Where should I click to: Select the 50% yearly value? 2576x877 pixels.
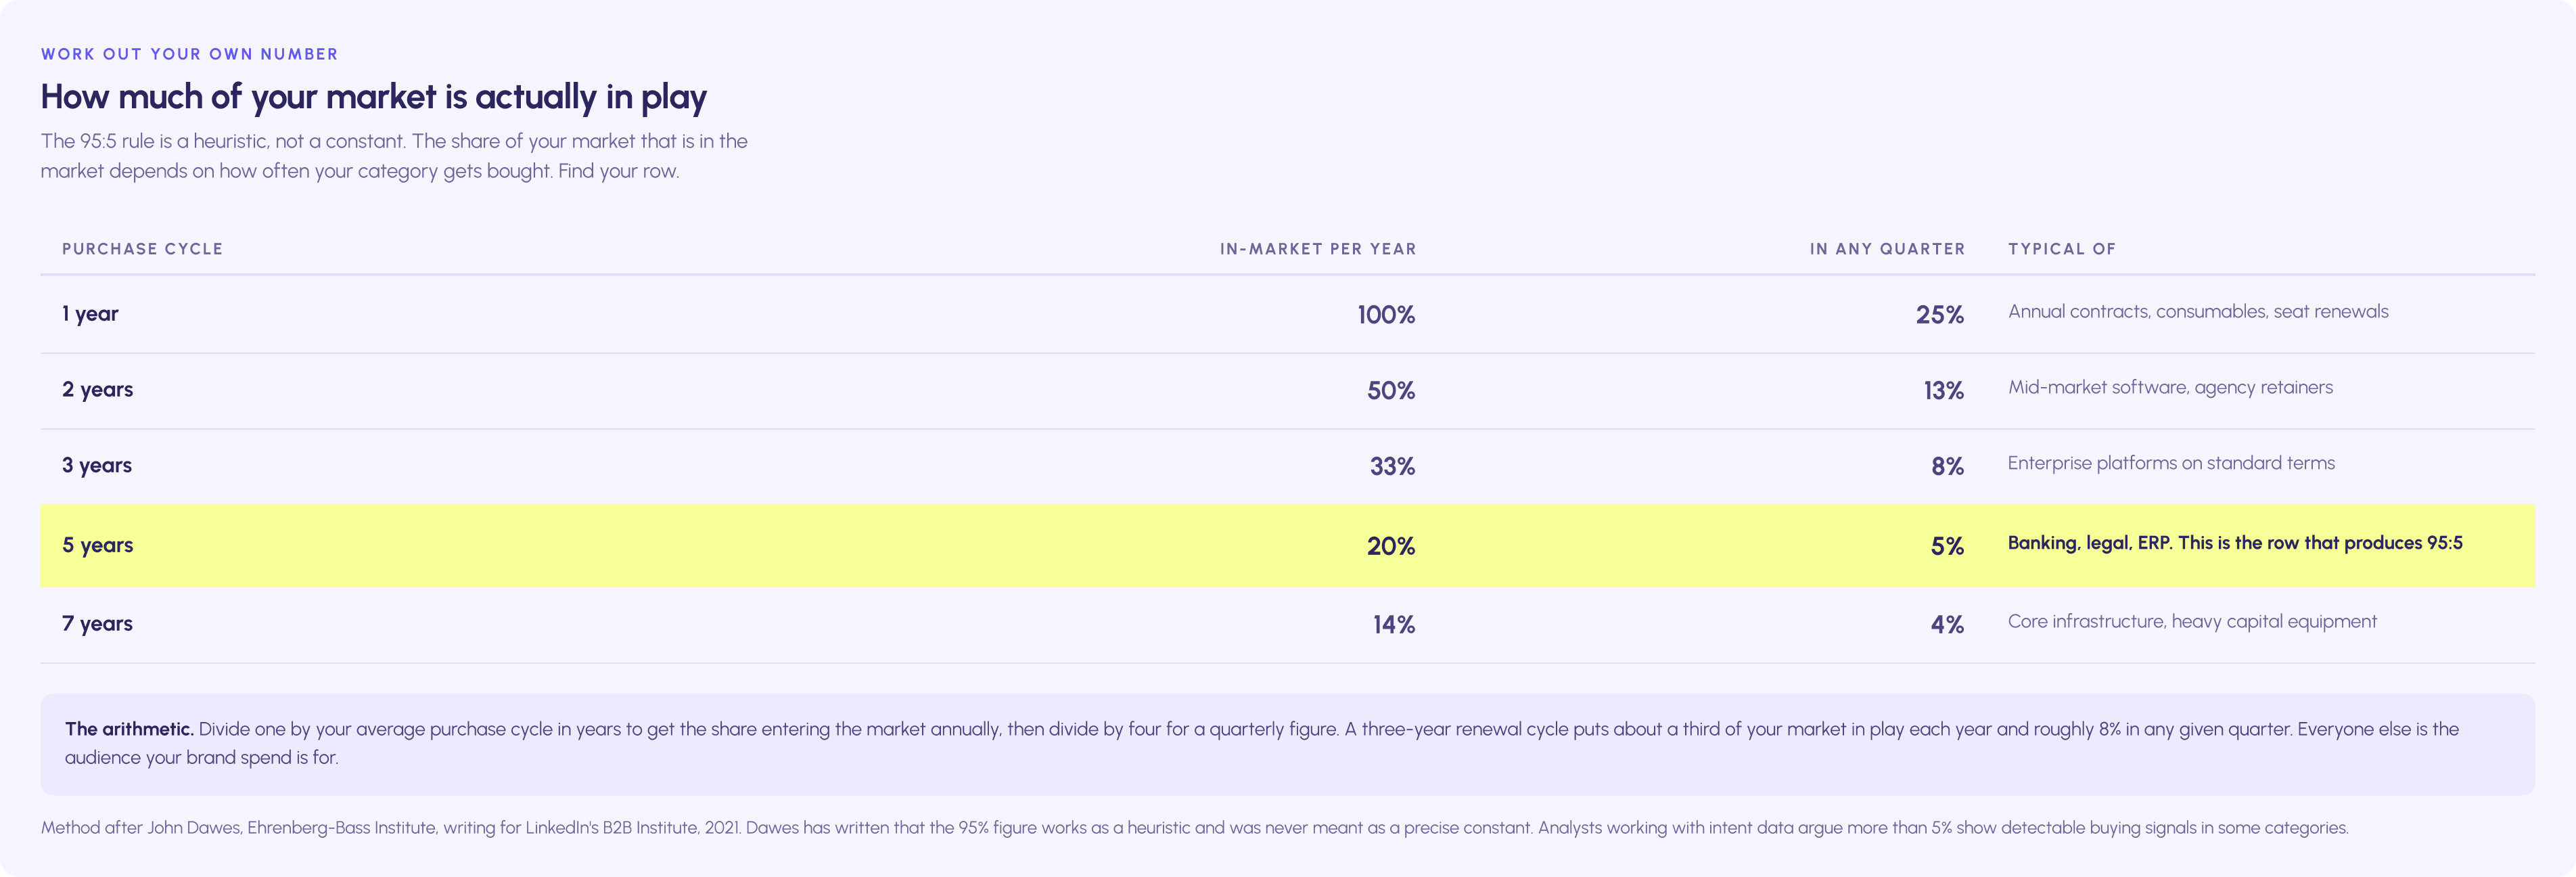coord(1391,391)
